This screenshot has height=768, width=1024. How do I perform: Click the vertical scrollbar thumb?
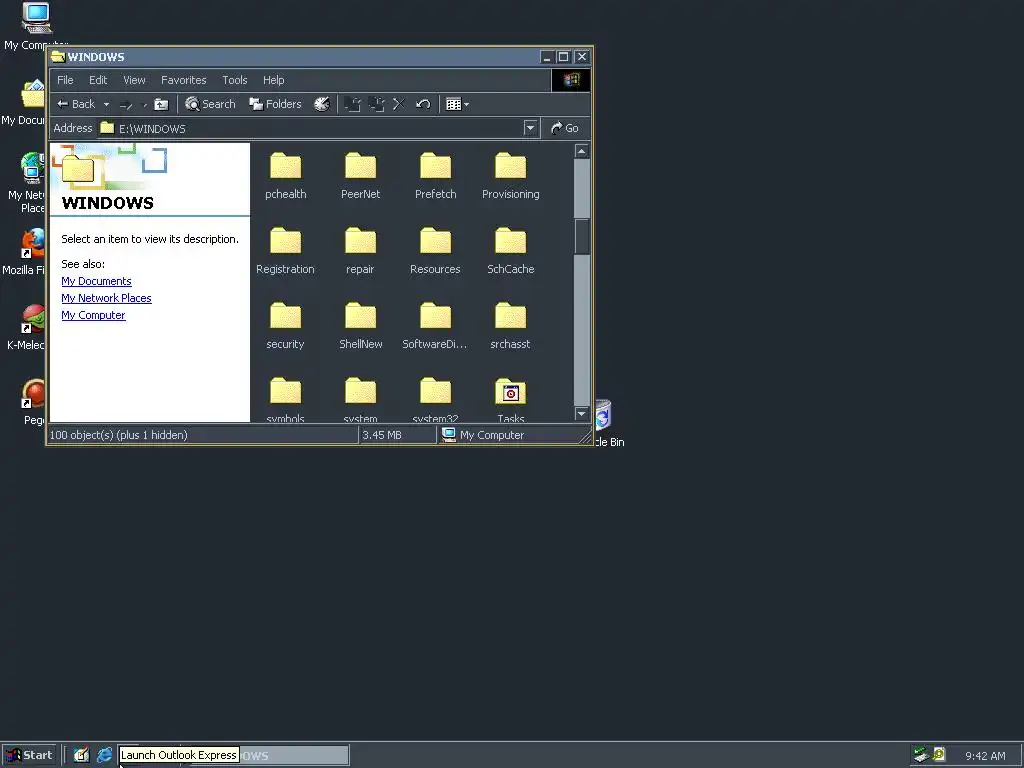pyautogui.click(x=581, y=236)
